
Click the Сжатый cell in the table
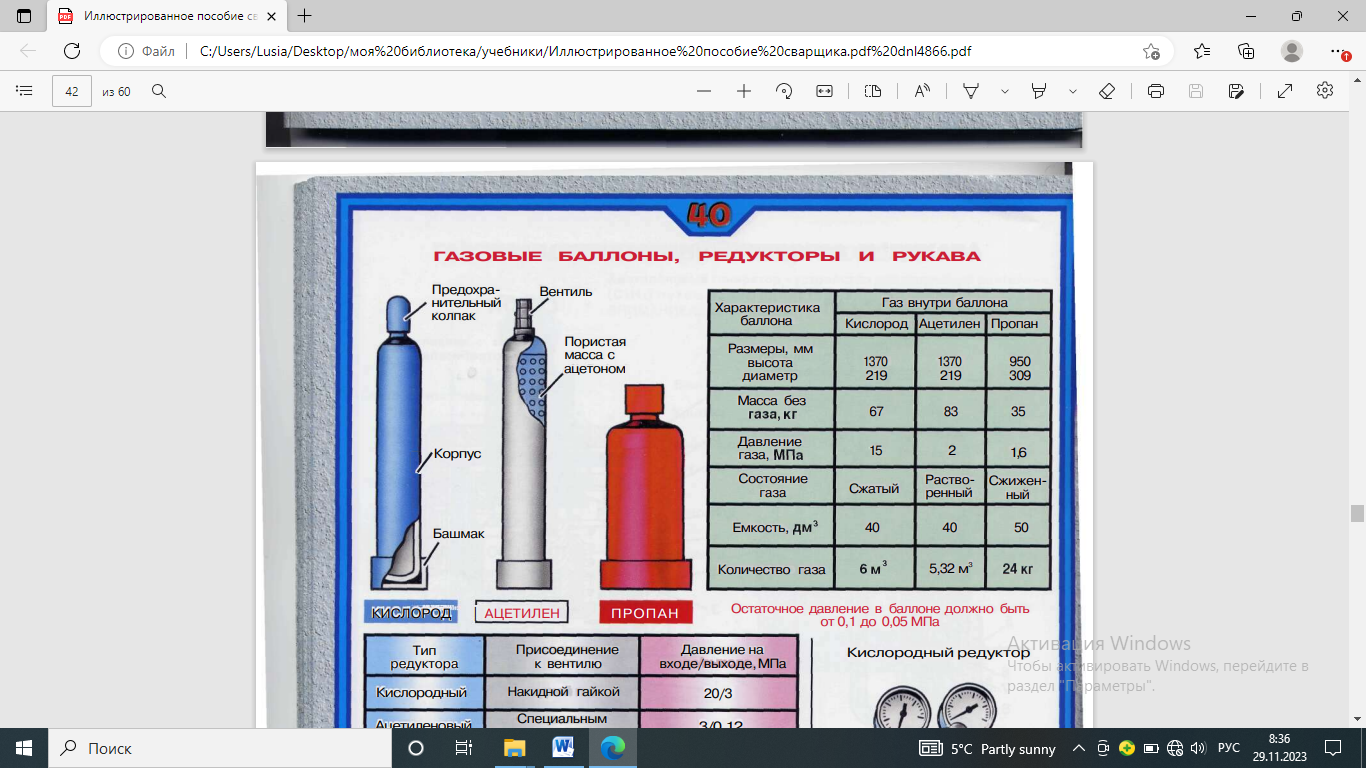point(874,489)
